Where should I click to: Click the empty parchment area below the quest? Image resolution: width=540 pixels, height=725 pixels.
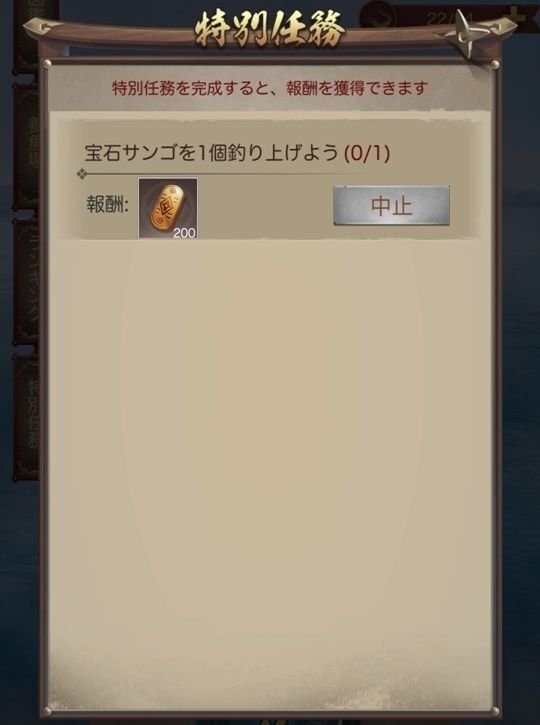pos(270,462)
